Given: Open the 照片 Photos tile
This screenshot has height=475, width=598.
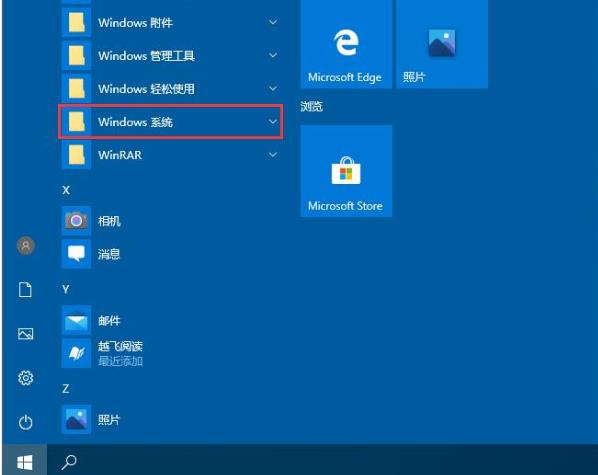Looking at the screenshot, I should coord(442,44).
